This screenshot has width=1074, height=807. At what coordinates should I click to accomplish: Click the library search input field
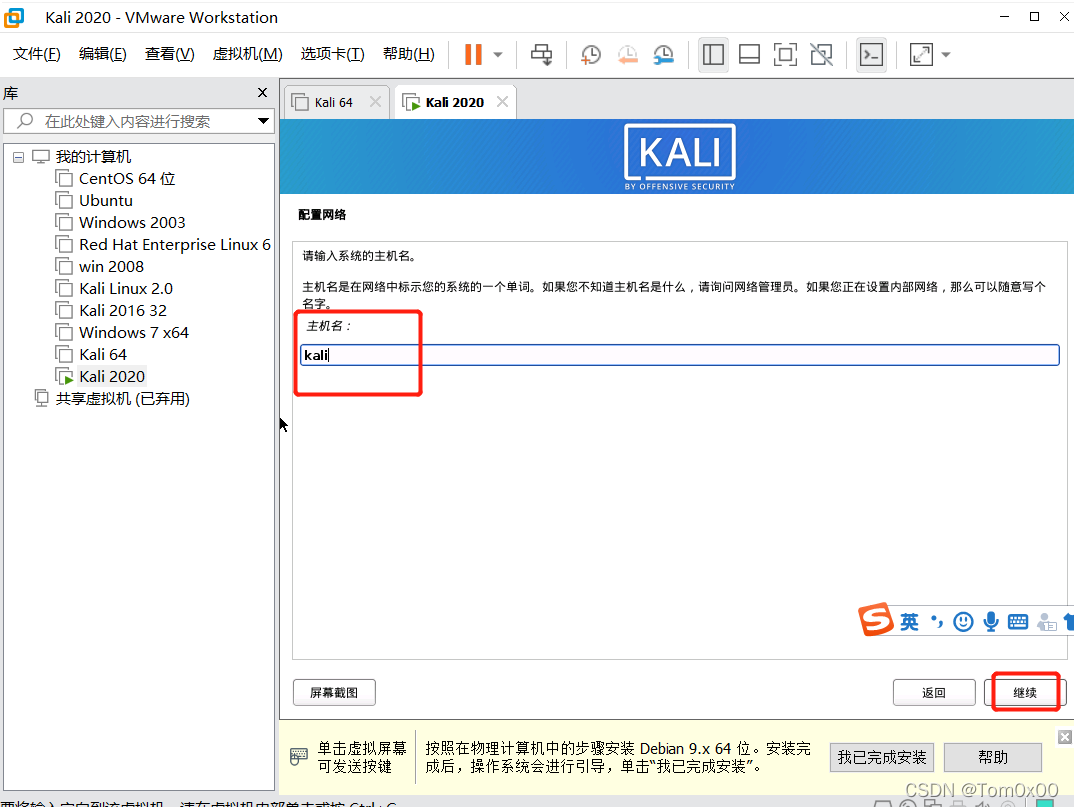coord(127,121)
